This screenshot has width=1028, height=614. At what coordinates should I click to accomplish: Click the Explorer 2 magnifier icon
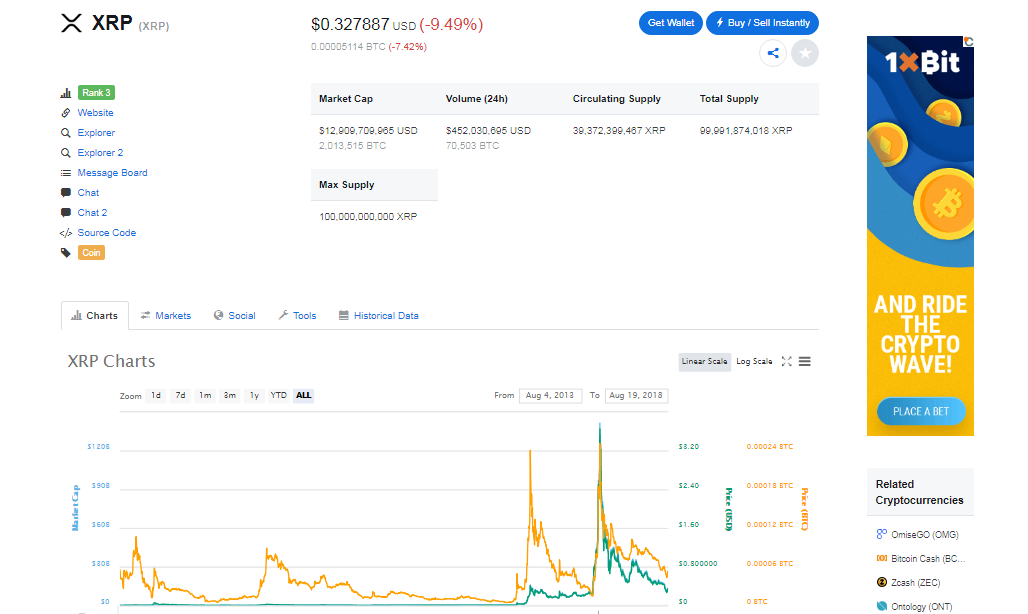point(66,153)
